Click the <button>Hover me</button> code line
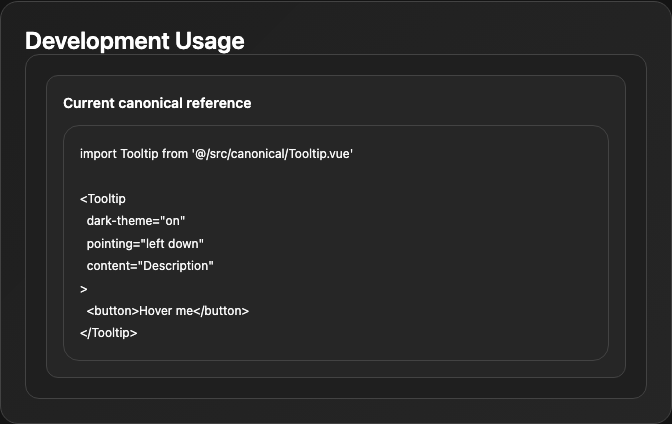The width and height of the screenshot is (672, 424). point(168,311)
